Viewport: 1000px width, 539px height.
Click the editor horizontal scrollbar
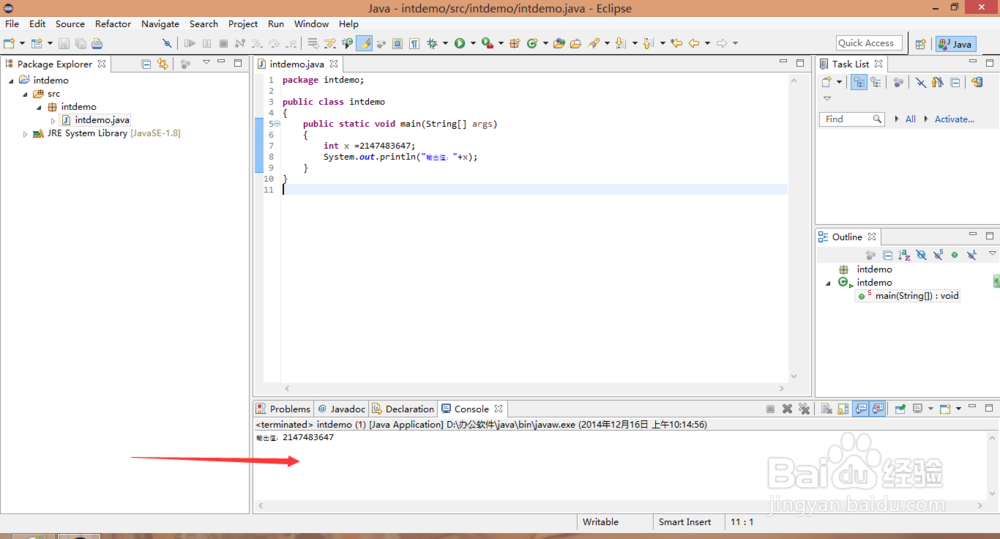tap(534, 388)
